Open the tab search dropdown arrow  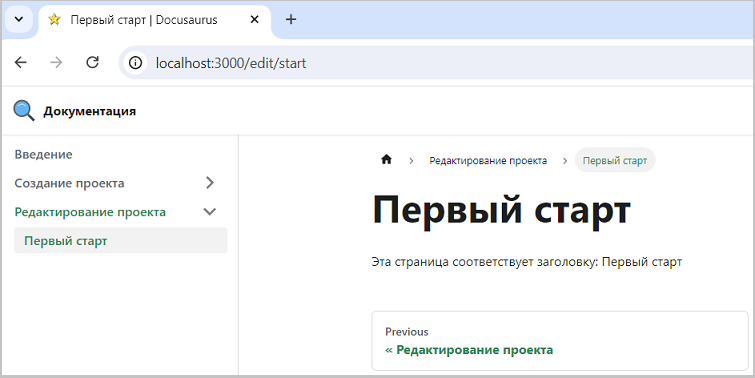pos(19,19)
